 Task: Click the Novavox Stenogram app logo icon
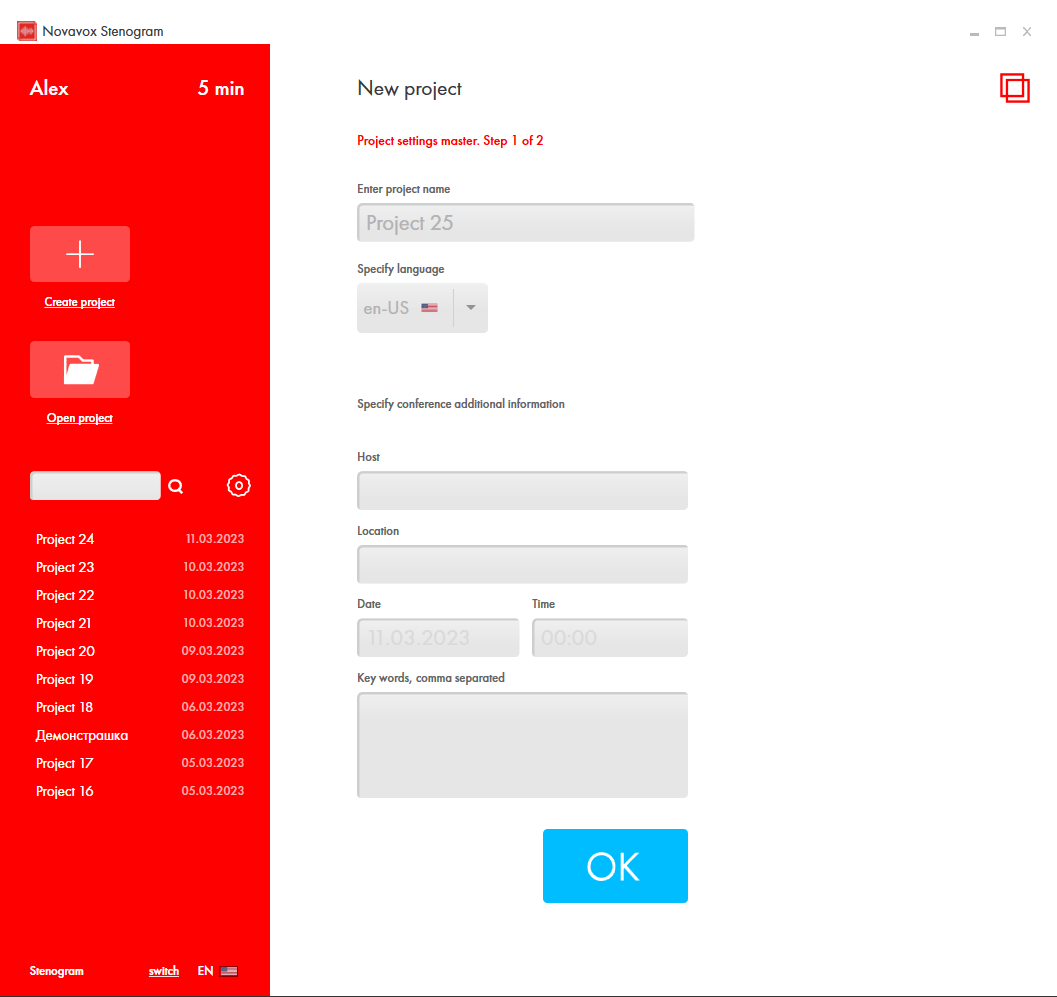point(27,31)
